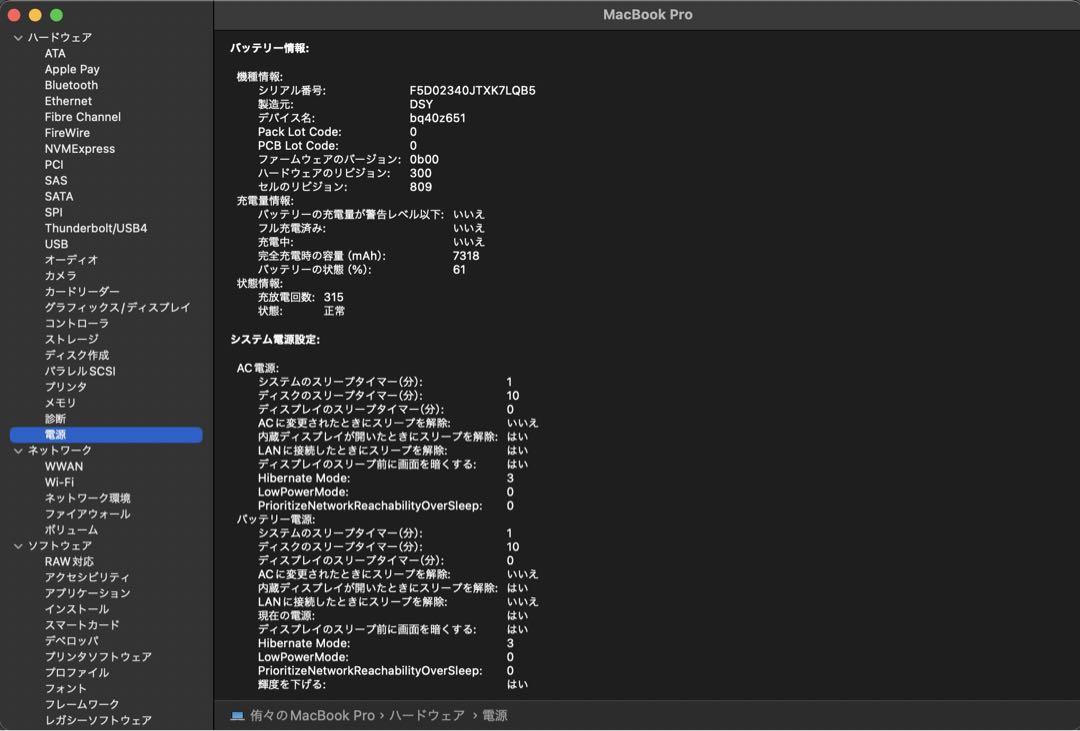The height and width of the screenshot is (731, 1080).
Task: Select コントローラ in the sidebar
Action: click(76, 322)
